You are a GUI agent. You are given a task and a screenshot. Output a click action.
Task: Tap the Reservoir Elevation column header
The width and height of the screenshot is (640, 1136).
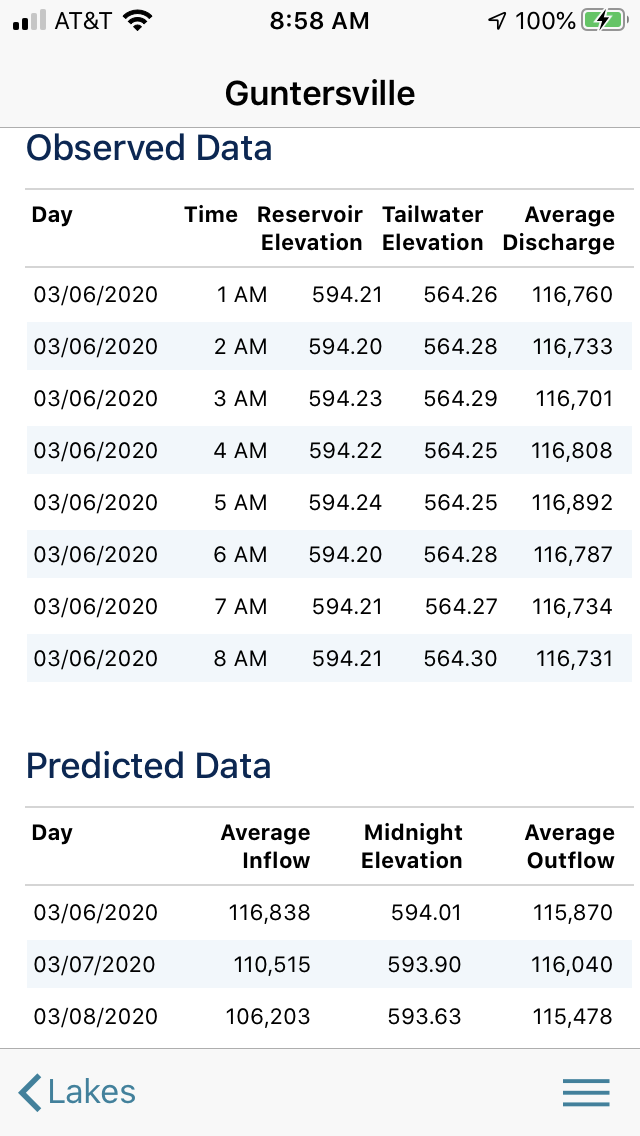(310, 229)
